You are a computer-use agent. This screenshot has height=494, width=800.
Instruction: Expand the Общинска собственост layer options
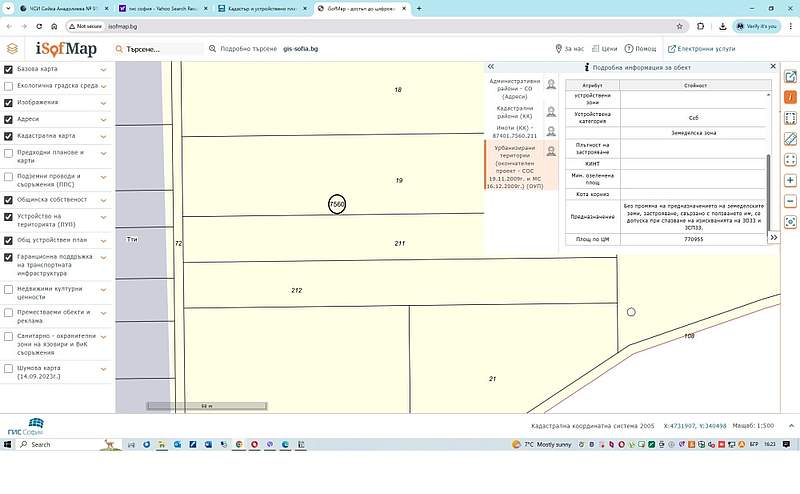point(104,200)
